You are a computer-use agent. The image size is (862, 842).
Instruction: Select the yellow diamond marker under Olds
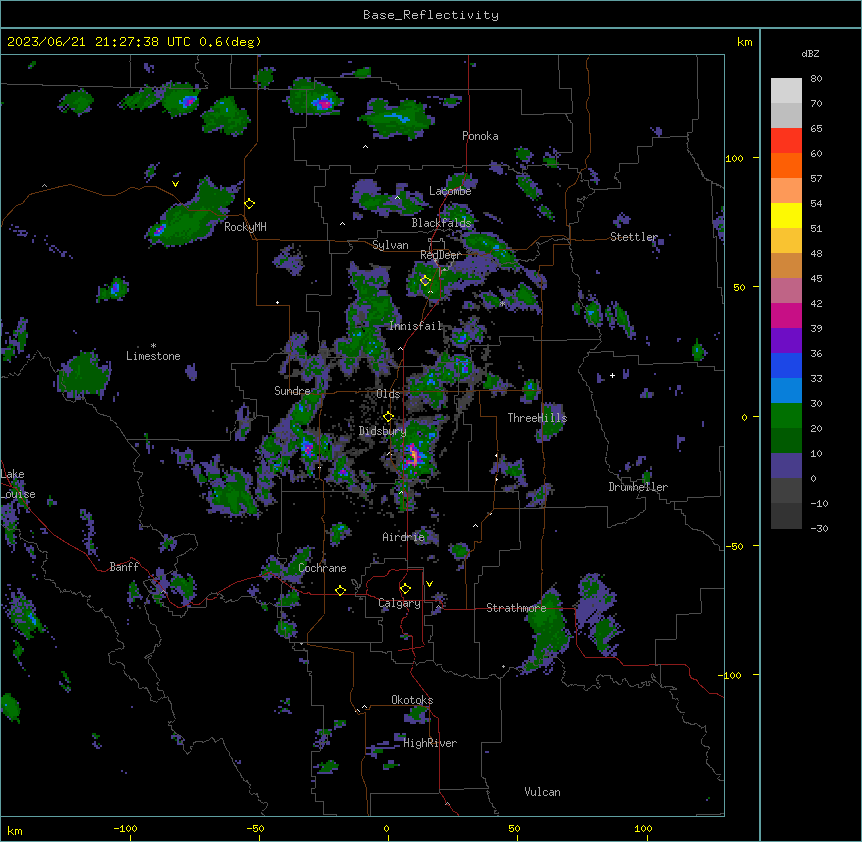pos(388,417)
